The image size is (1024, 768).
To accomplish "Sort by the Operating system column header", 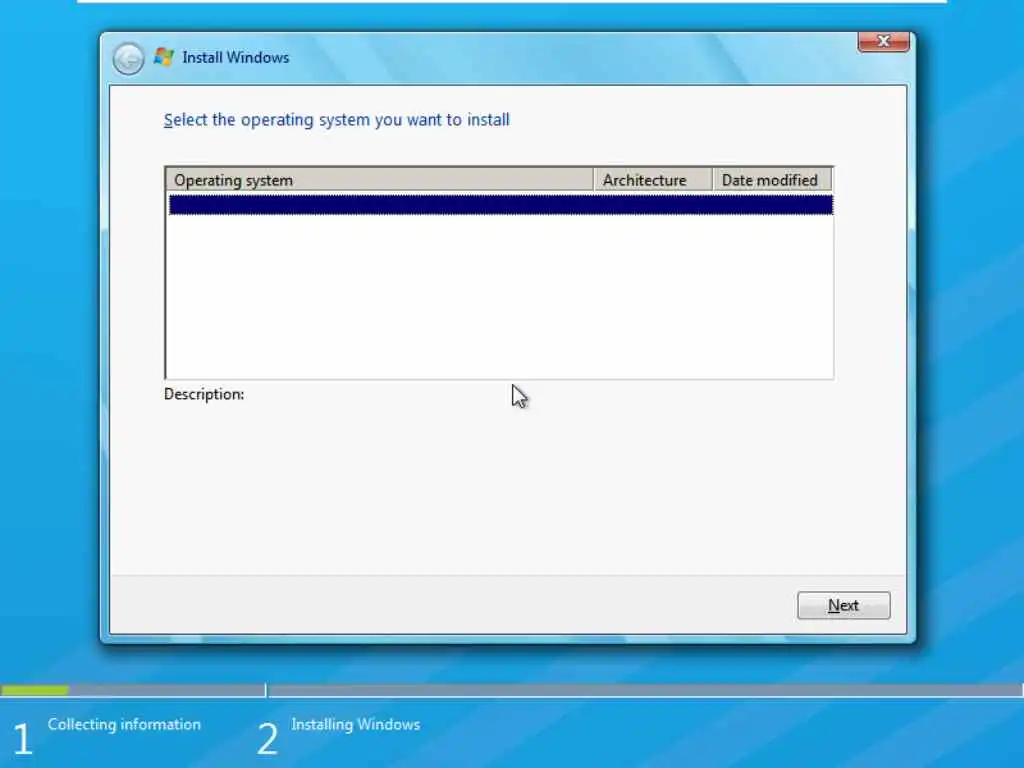I will coord(379,180).
